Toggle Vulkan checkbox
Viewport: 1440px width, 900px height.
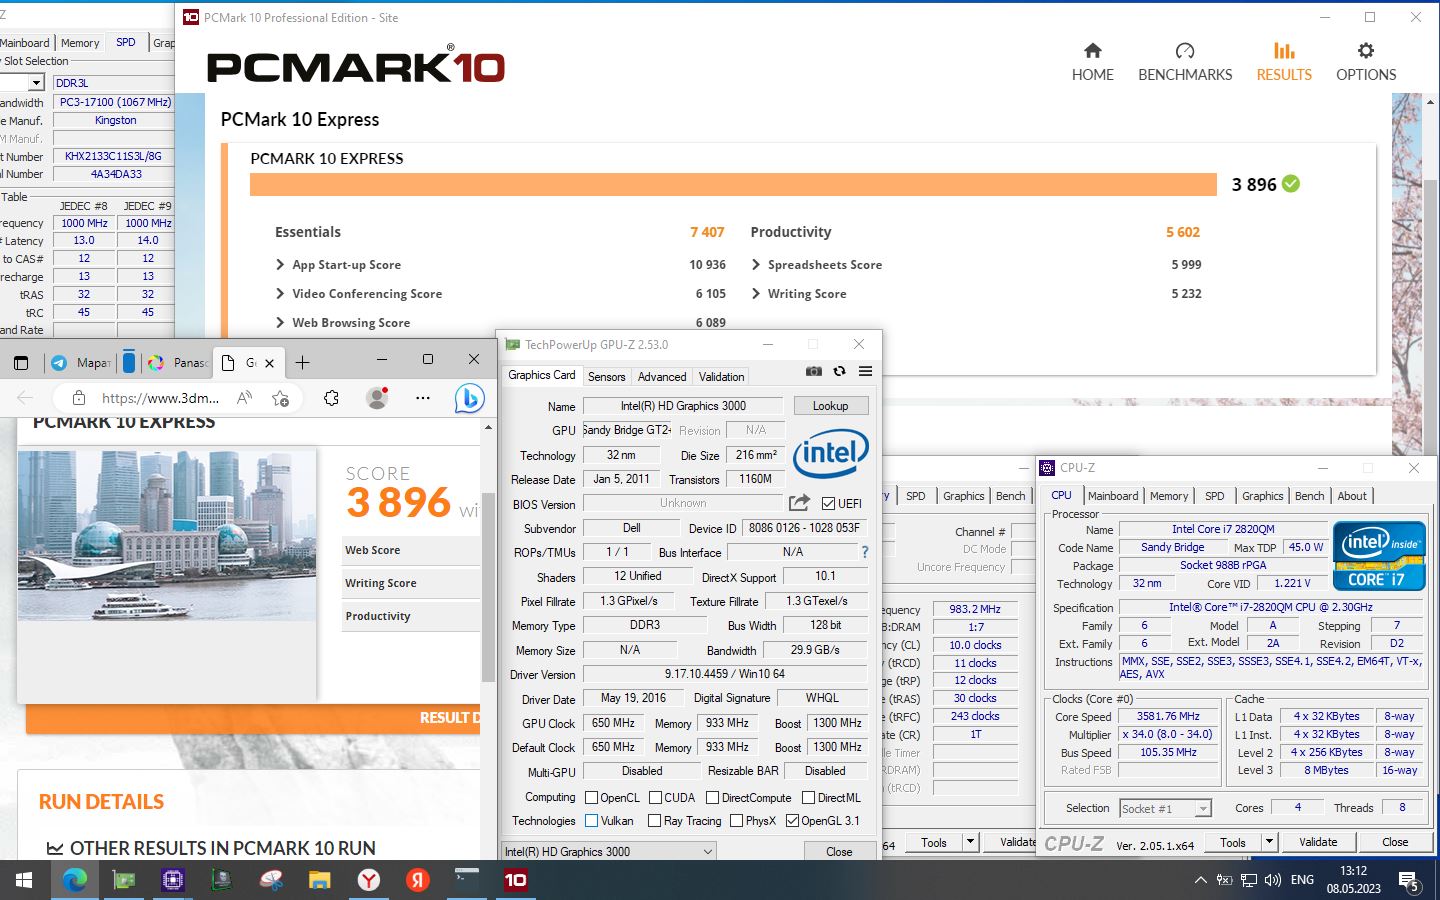(x=591, y=820)
